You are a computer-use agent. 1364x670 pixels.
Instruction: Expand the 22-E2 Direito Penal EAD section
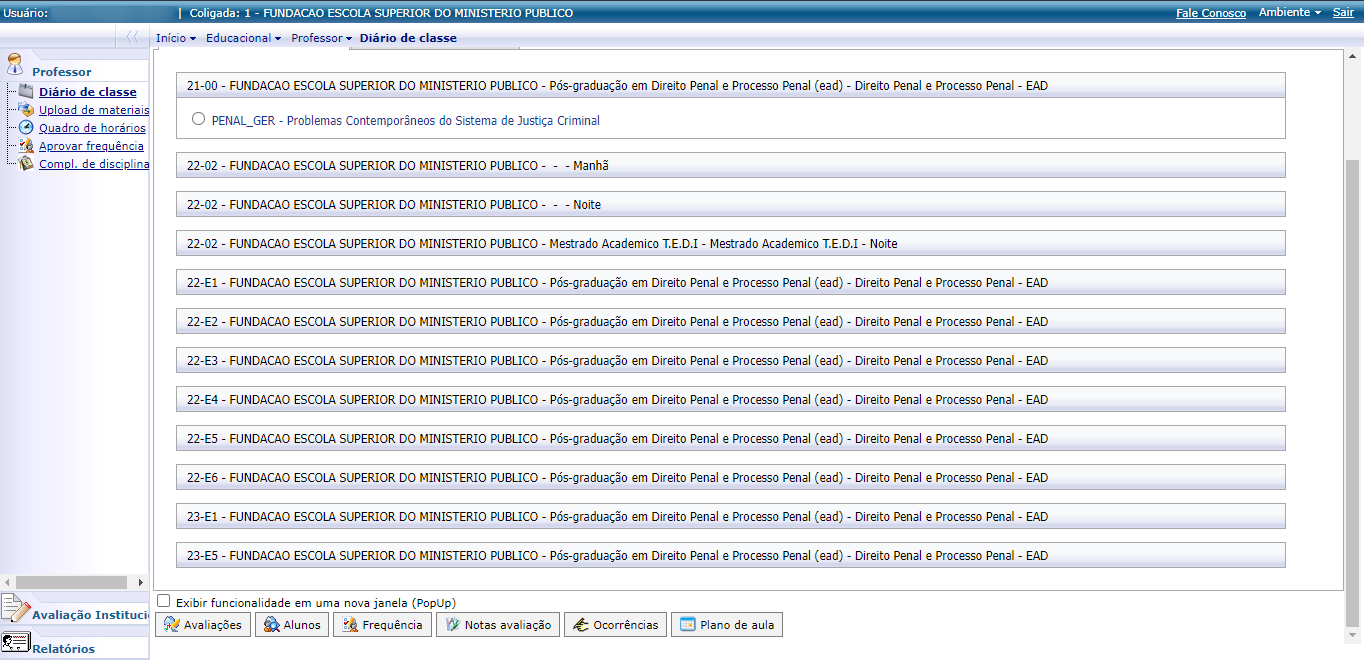tap(730, 321)
